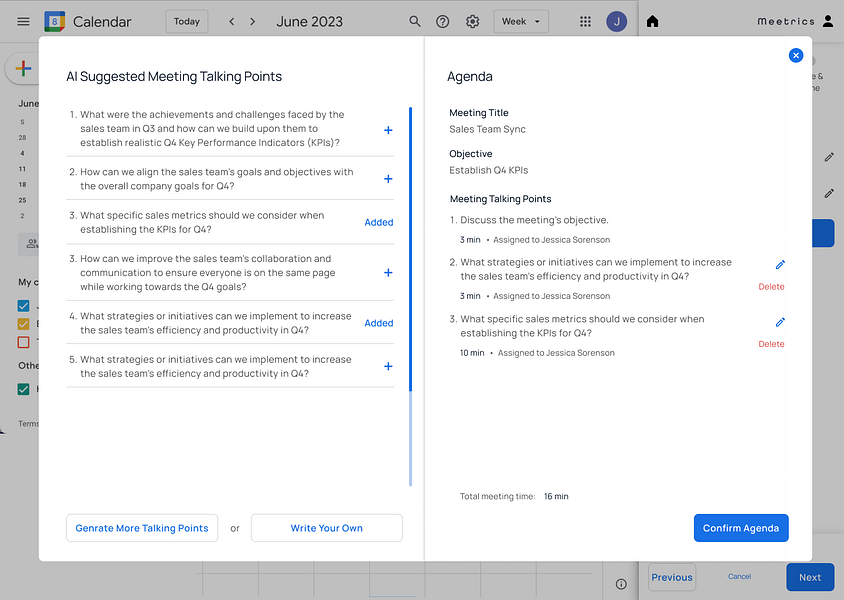Delete the sales metrics agenda item
Screen dimensions: 844x600
click(771, 344)
